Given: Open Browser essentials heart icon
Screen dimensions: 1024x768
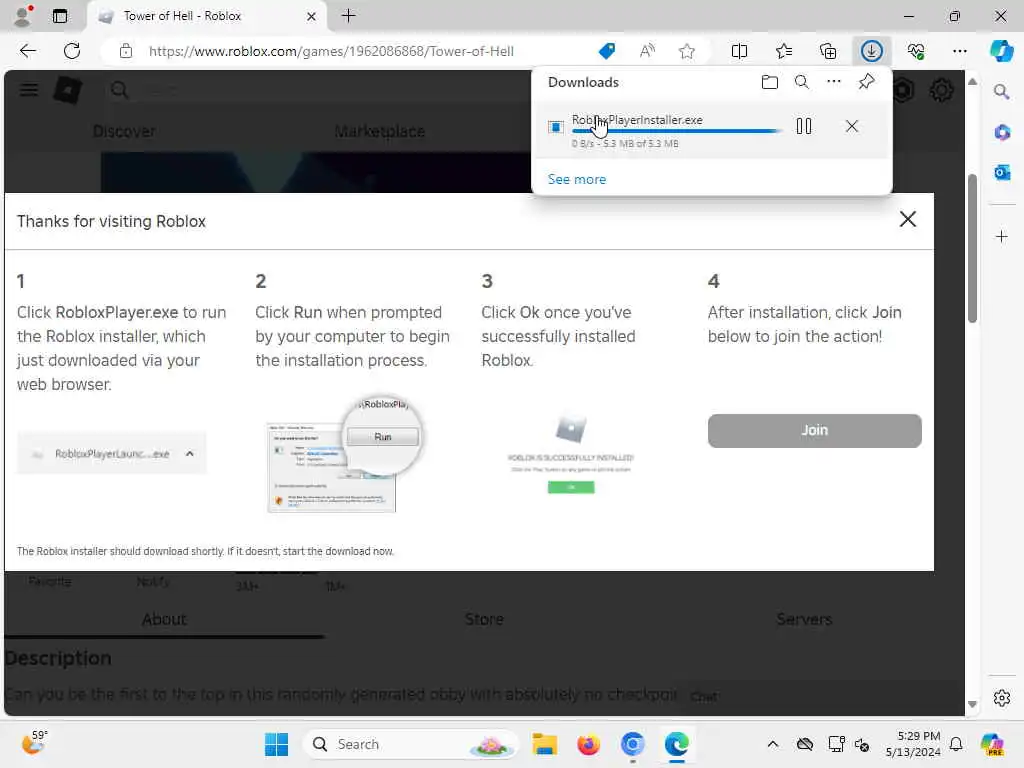Looking at the screenshot, I should pos(916,51).
